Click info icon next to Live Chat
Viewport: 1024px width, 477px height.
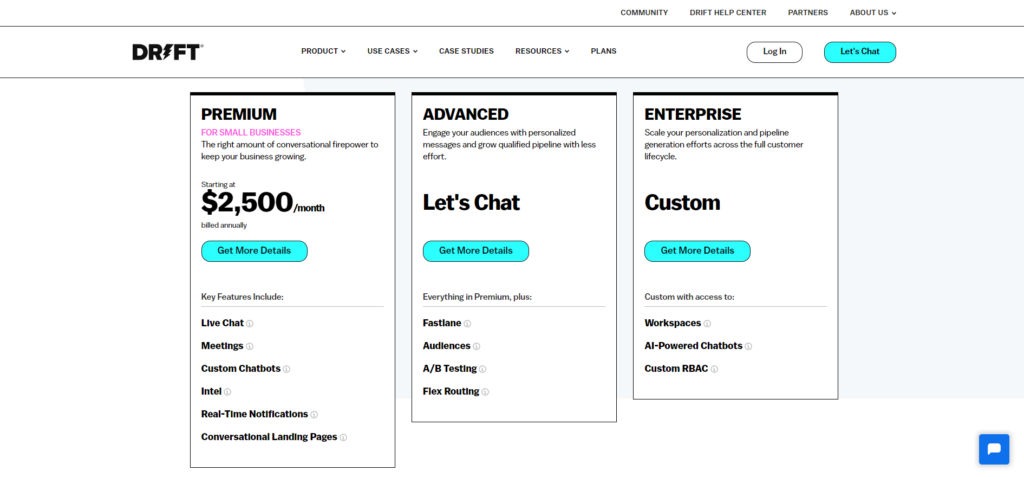(250, 324)
